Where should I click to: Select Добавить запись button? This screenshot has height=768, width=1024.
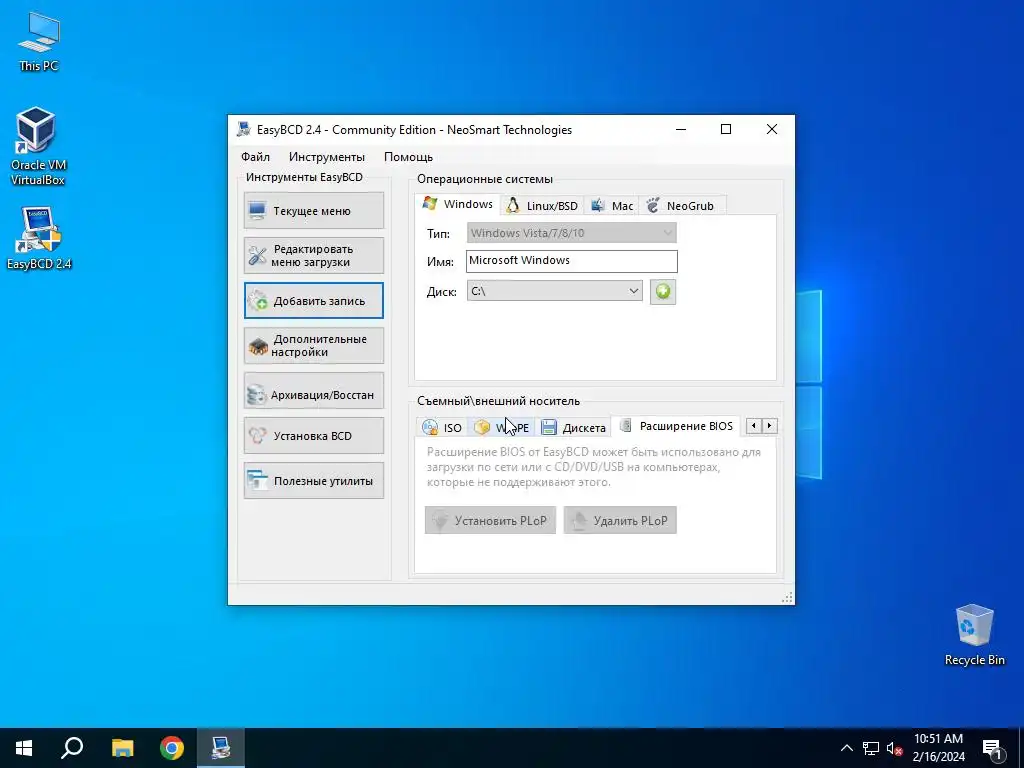(313, 300)
